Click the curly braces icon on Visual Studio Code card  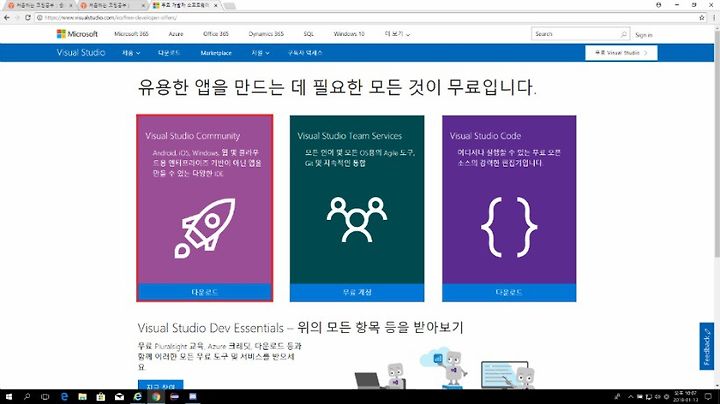[x=509, y=227]
